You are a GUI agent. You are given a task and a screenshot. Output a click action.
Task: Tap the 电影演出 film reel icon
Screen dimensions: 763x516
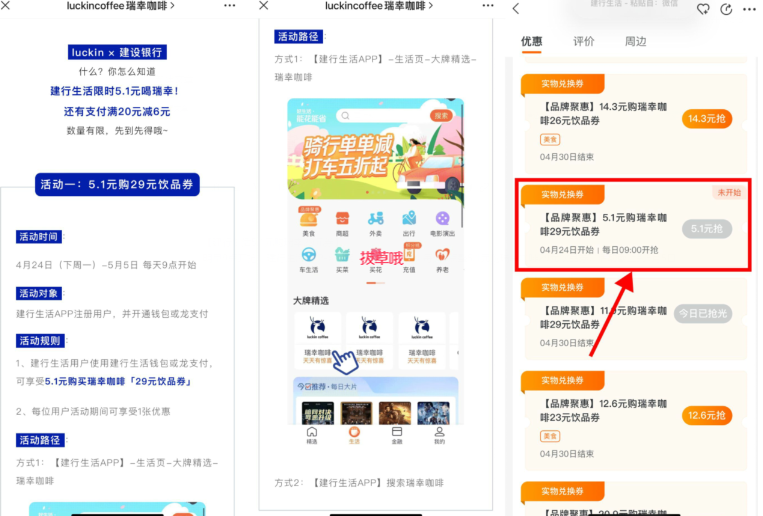(442, 219)
